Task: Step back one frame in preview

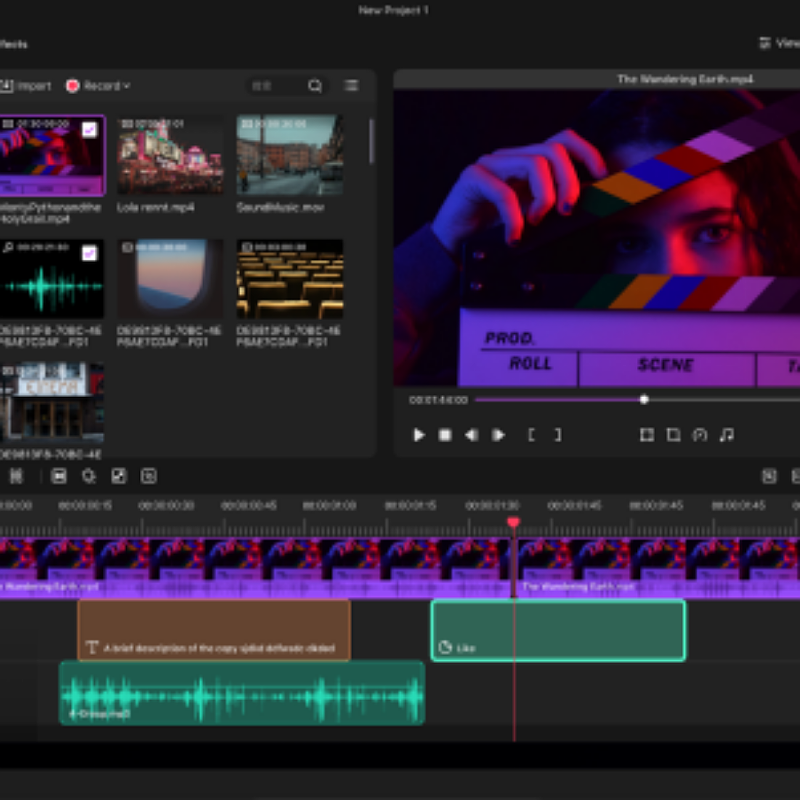Action: 471,435
